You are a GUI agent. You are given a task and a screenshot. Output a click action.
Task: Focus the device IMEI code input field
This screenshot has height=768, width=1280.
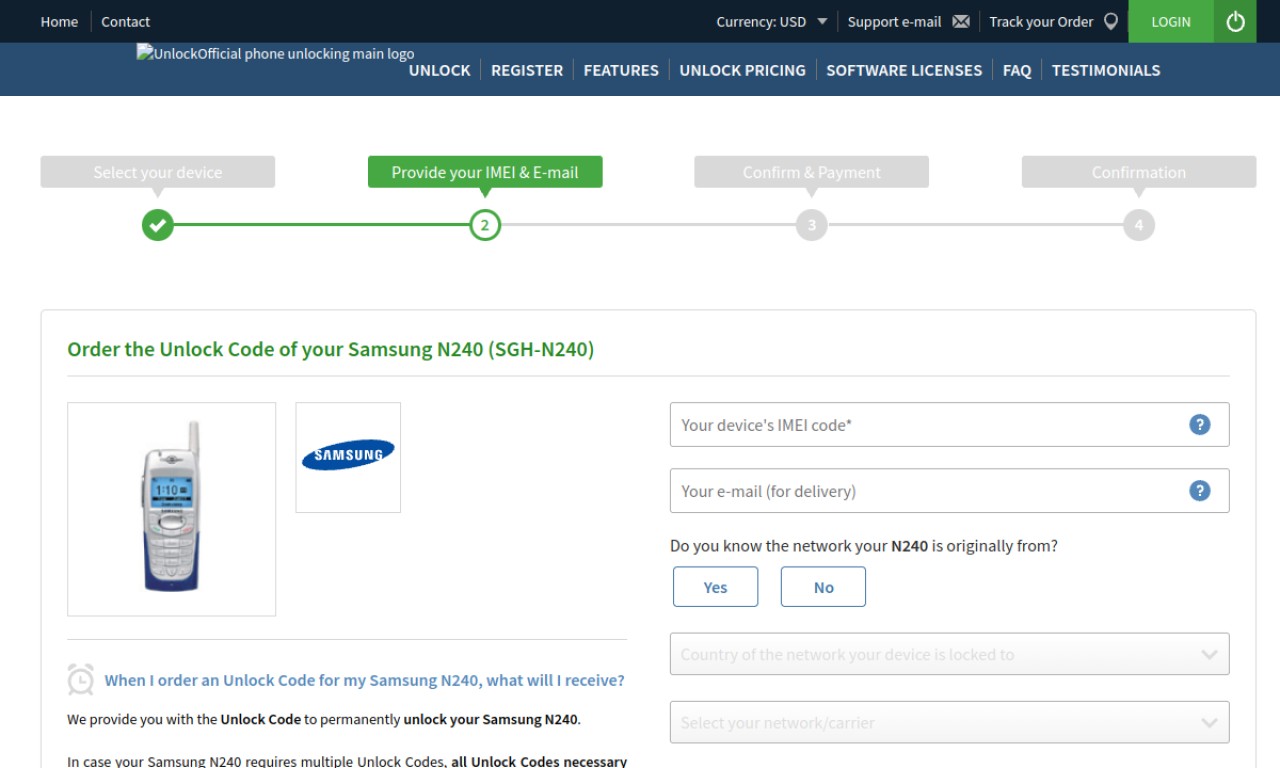tap(949, 424)
